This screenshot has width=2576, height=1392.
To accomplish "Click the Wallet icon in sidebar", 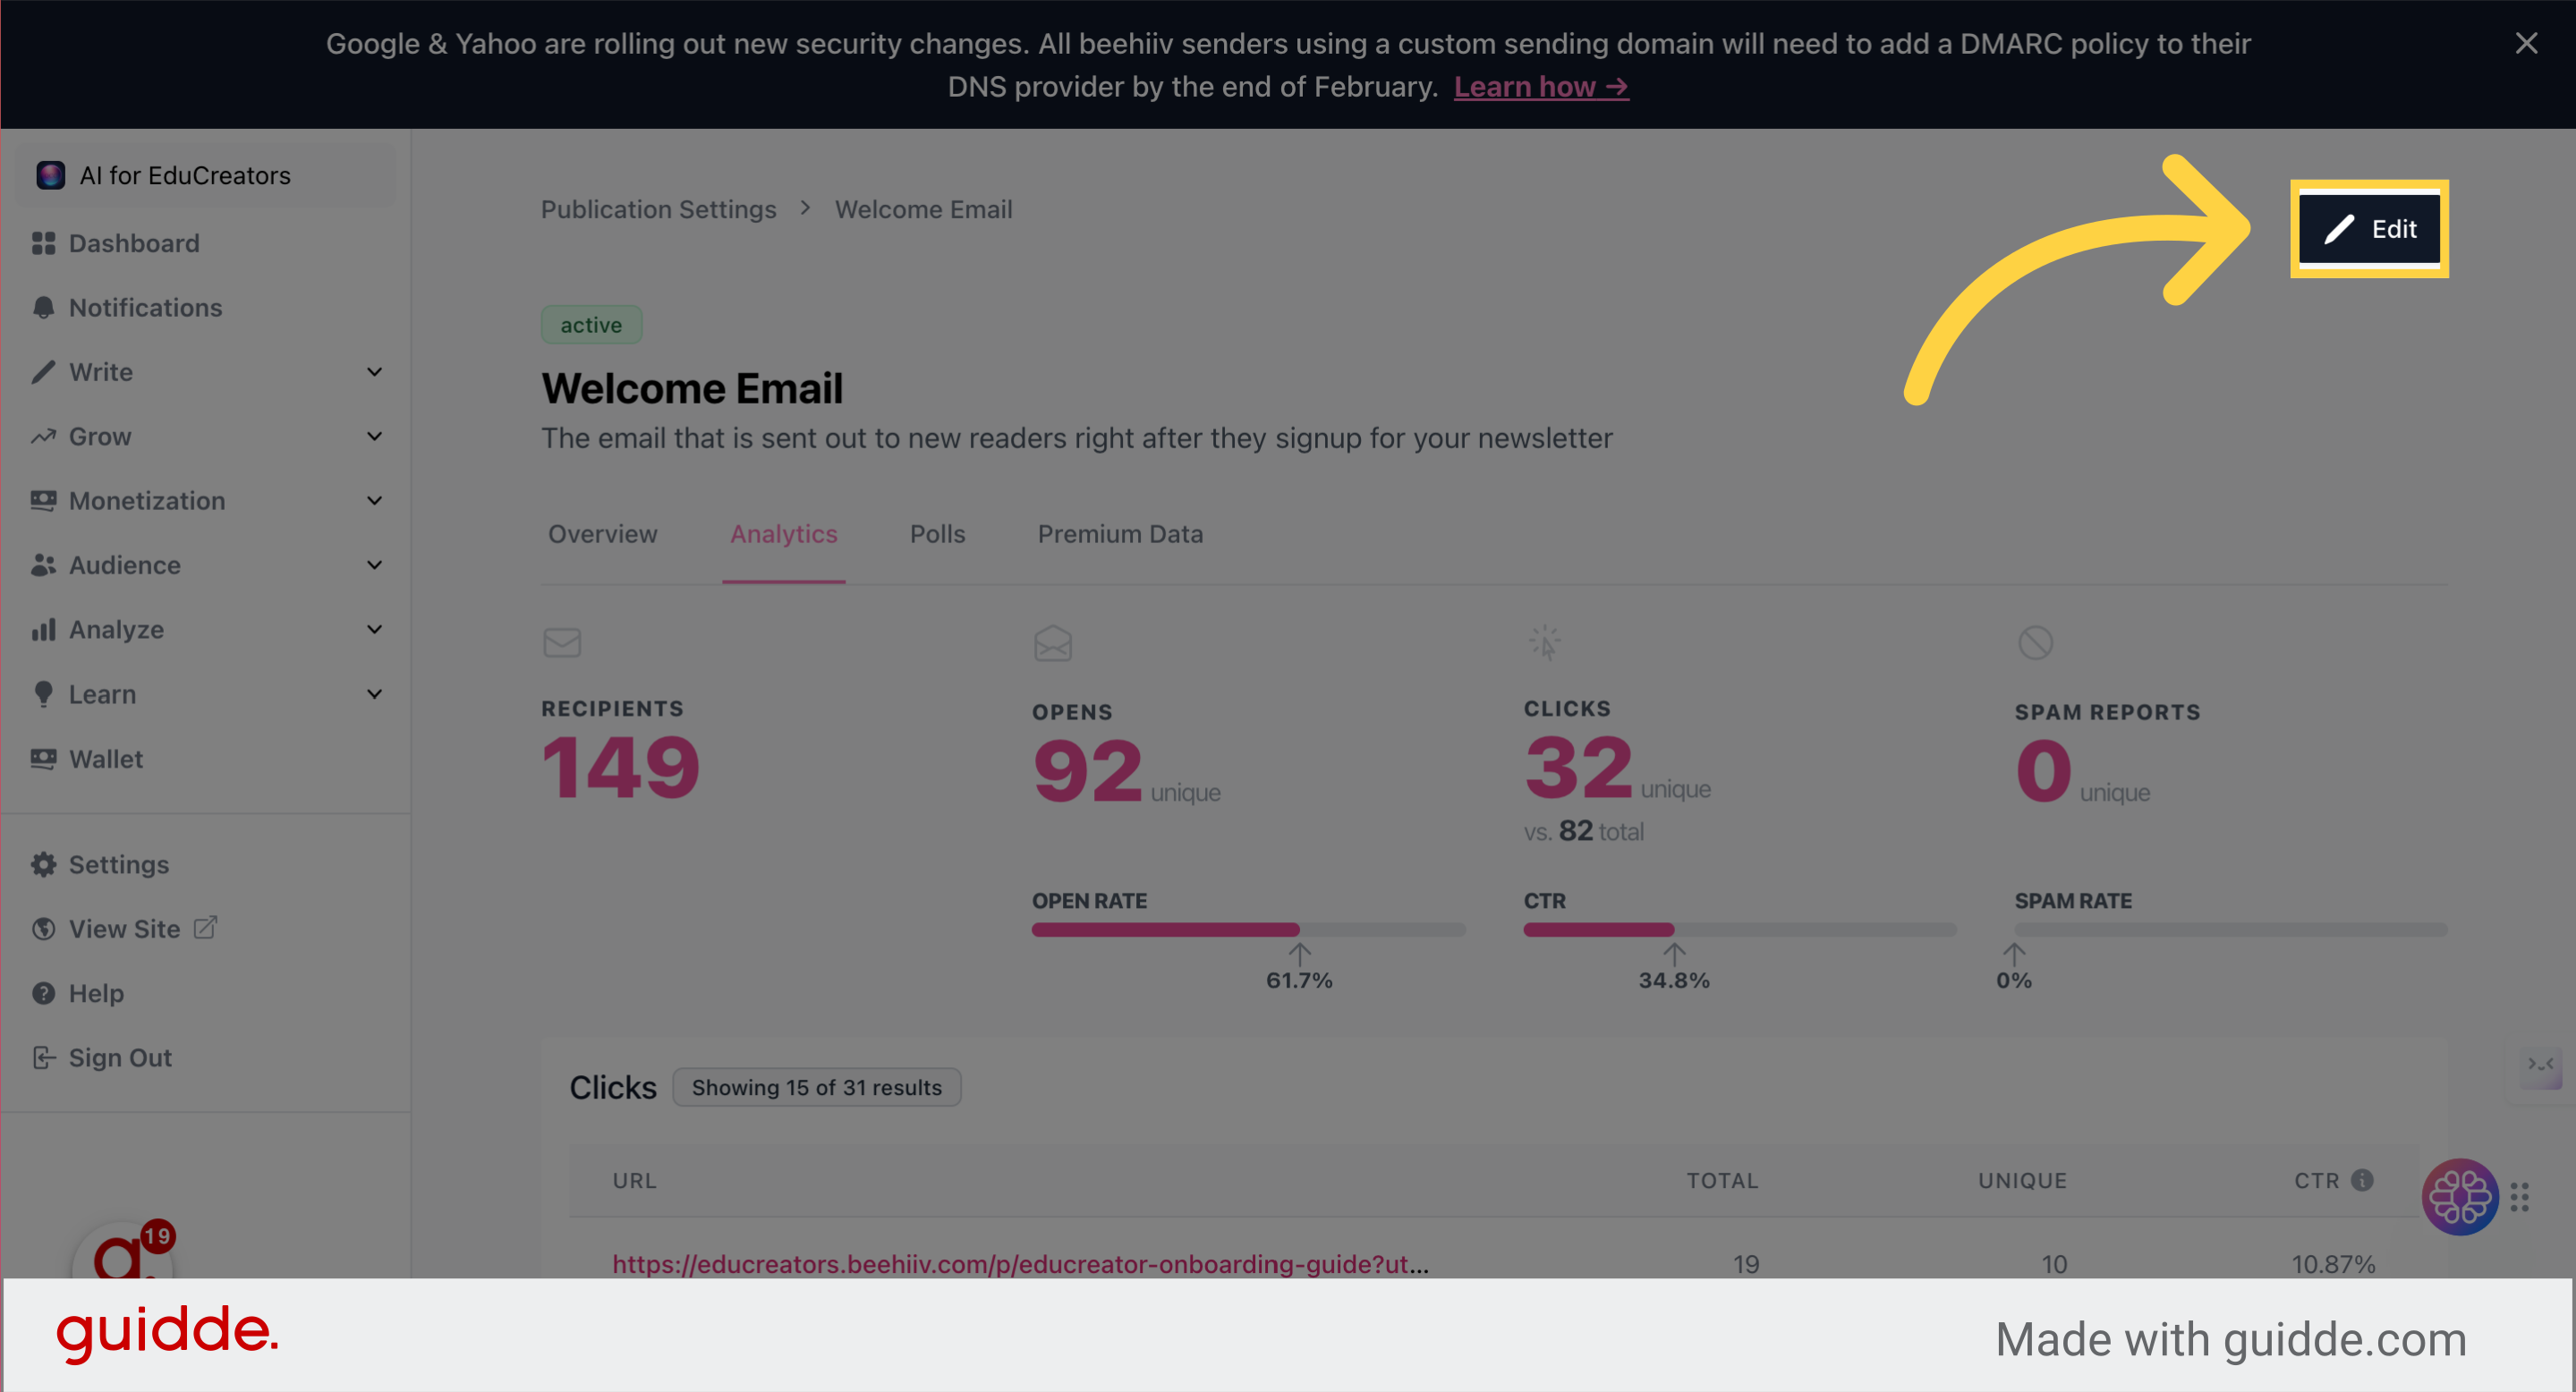I will [x=43, y=758].
